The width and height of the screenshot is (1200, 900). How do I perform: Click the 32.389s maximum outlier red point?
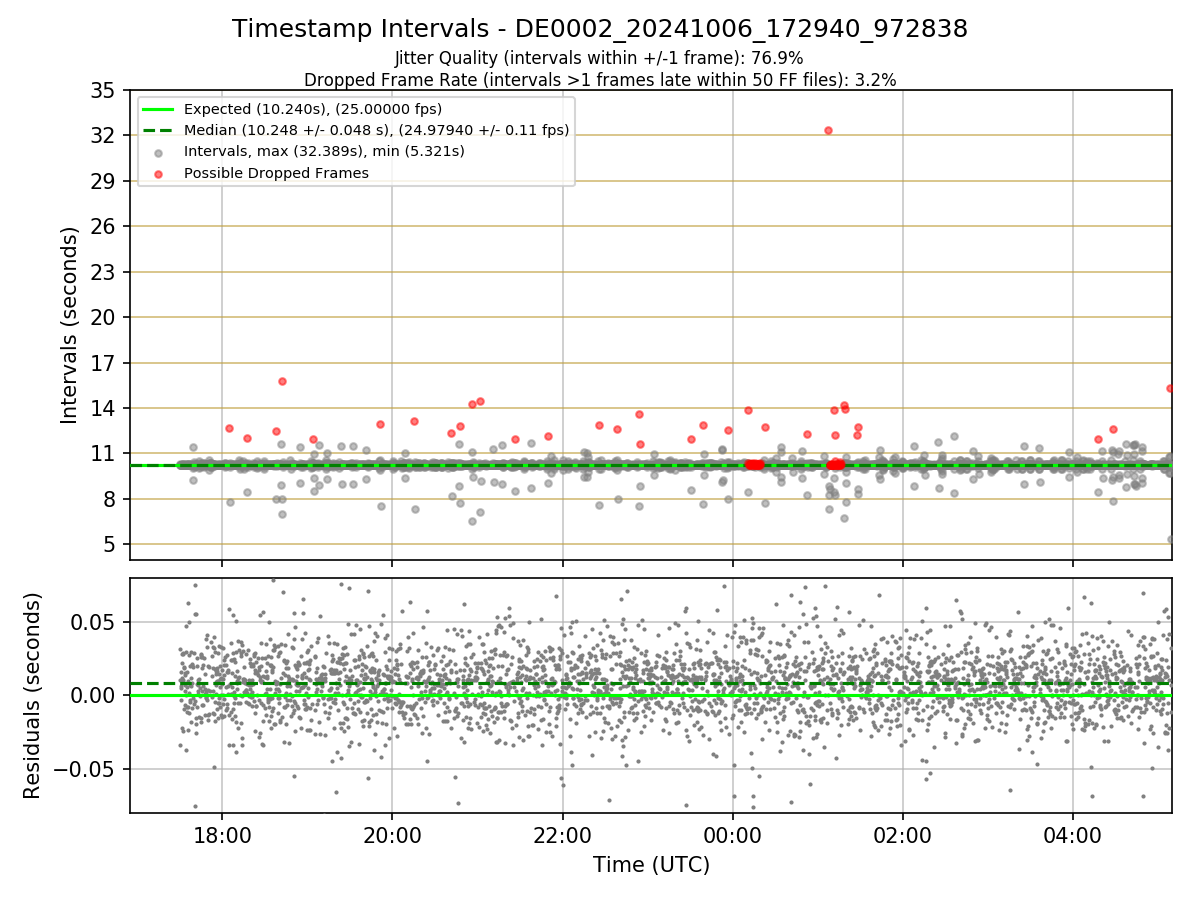pyautogui.click(x=828, y=130)
